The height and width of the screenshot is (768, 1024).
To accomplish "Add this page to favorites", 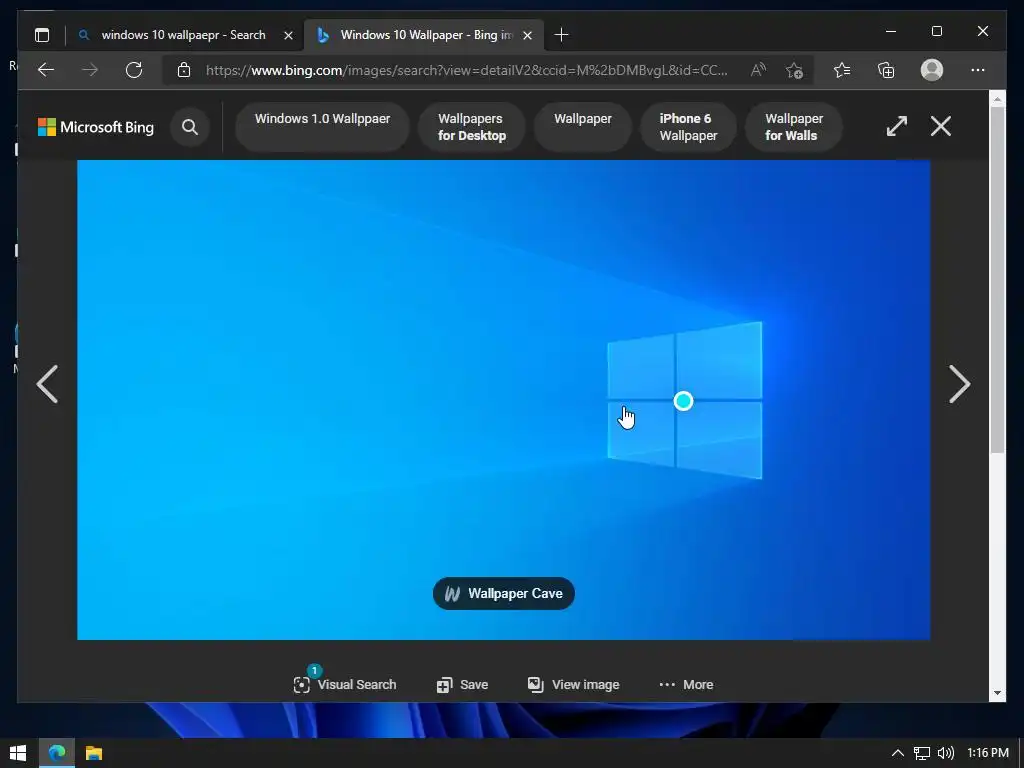I will click(x=794, y=70).
